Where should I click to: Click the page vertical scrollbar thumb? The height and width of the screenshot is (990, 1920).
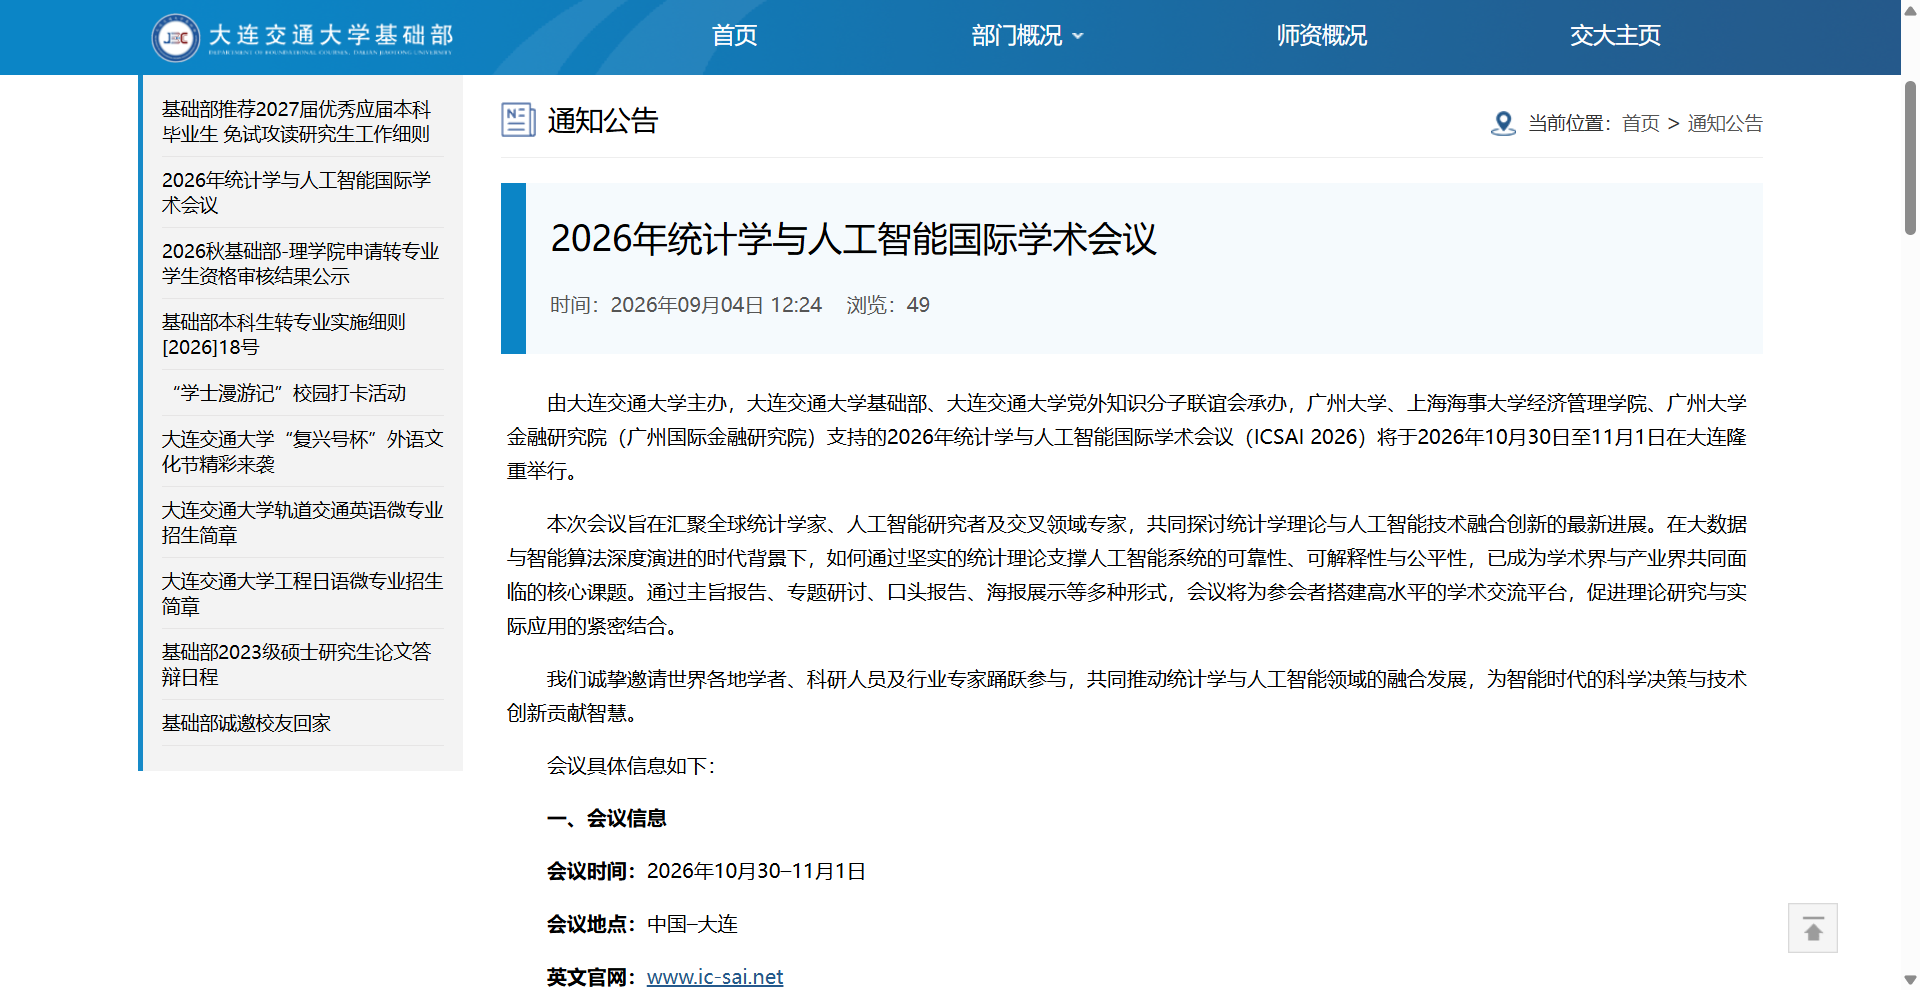(1910, 158)
